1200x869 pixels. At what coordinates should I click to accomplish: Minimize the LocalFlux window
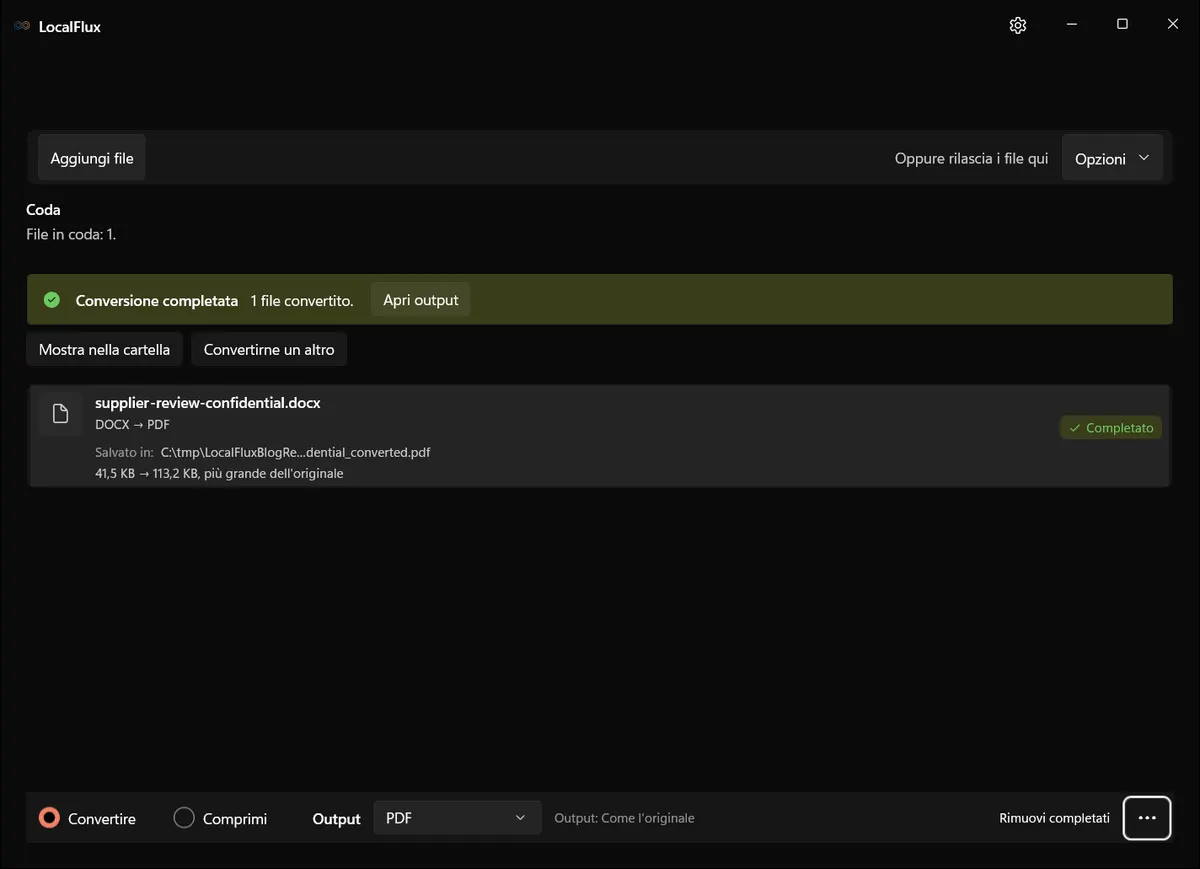(x=1071, y=25)
